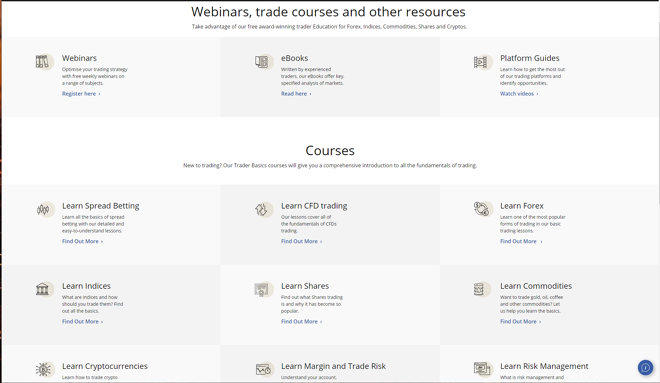Image resolution: width=660 pixels, height=383 pixels.
Task: Click the Learn Commodities title
Action: (x=536, y=286)
